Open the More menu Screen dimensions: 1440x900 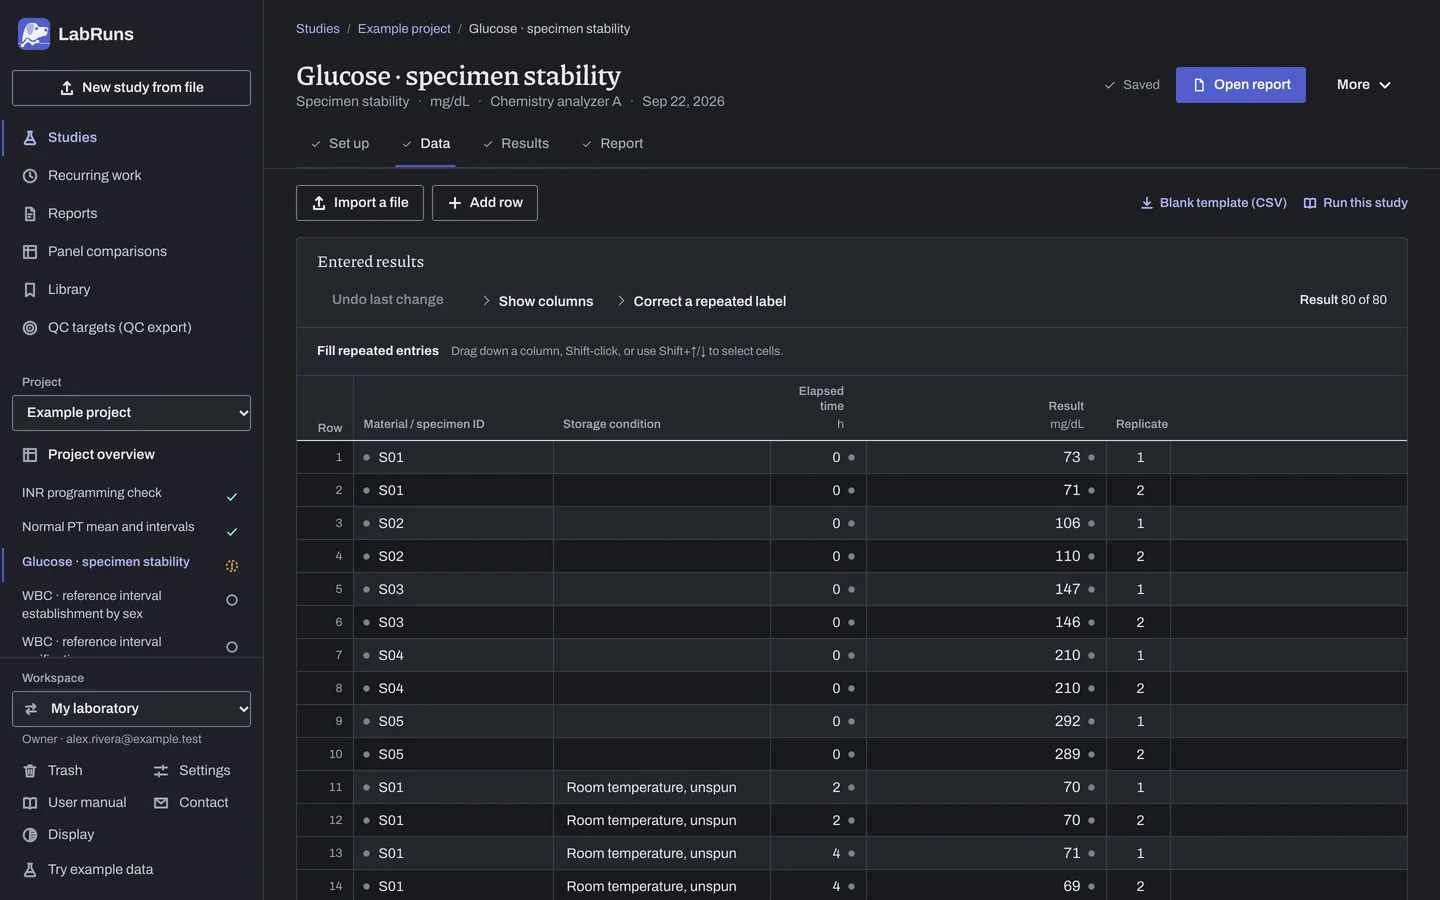[x=1363, y=85]
